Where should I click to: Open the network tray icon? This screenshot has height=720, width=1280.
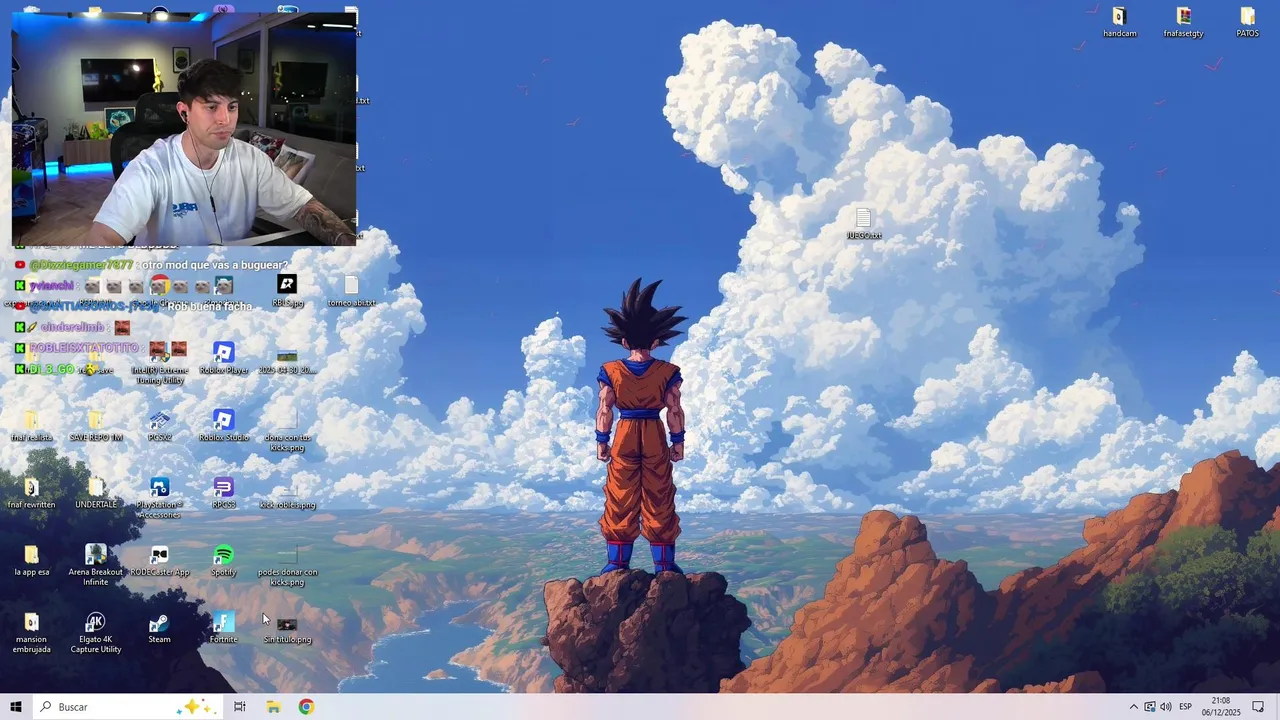1150,707
